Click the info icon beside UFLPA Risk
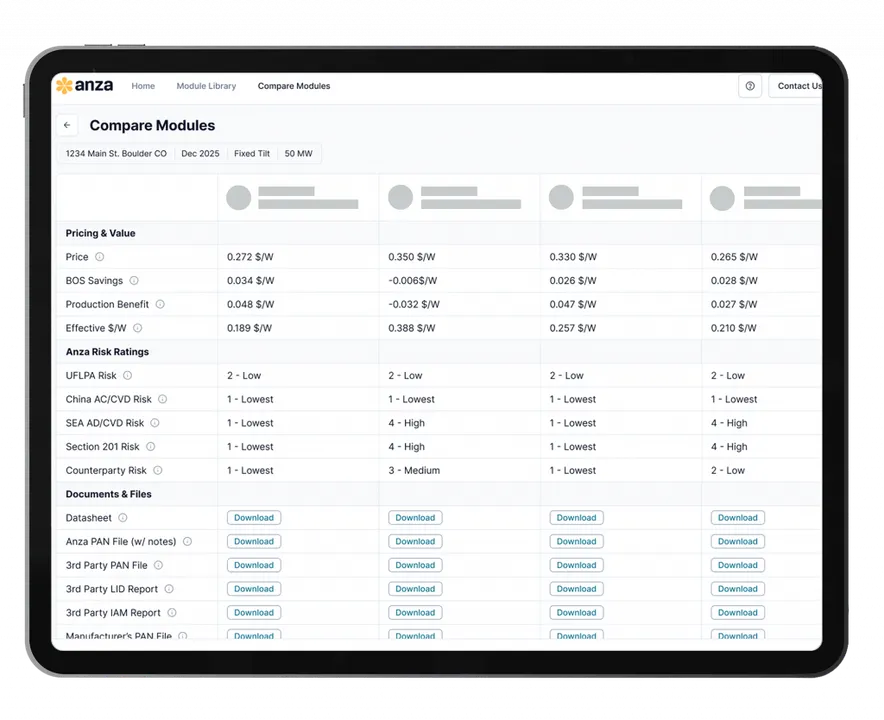This screenshot has height=720, width=884. click(127, 376)
